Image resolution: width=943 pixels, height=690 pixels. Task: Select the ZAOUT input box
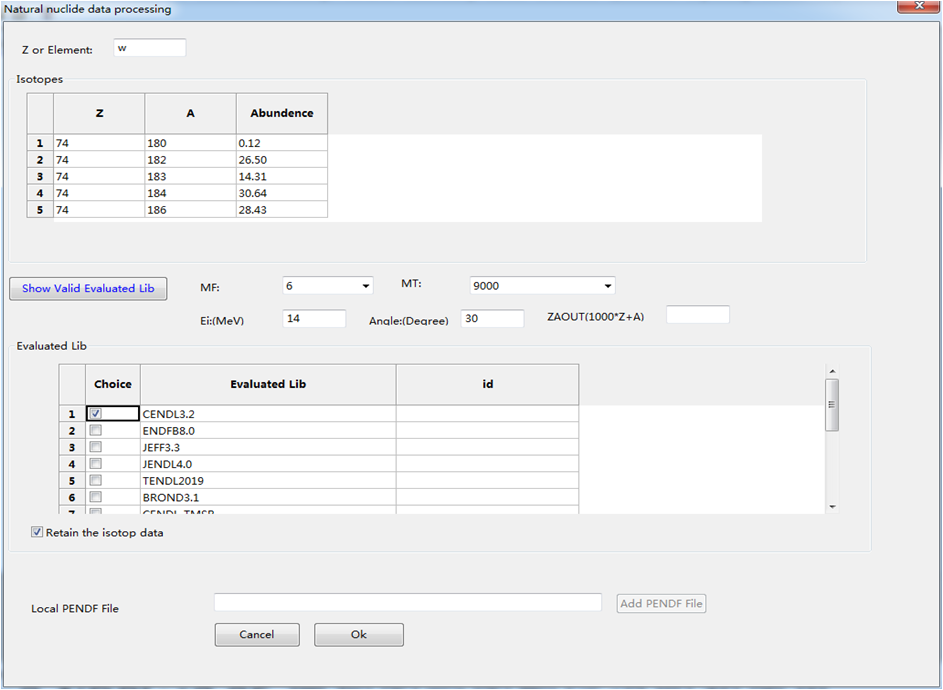[x=697, y=315]
